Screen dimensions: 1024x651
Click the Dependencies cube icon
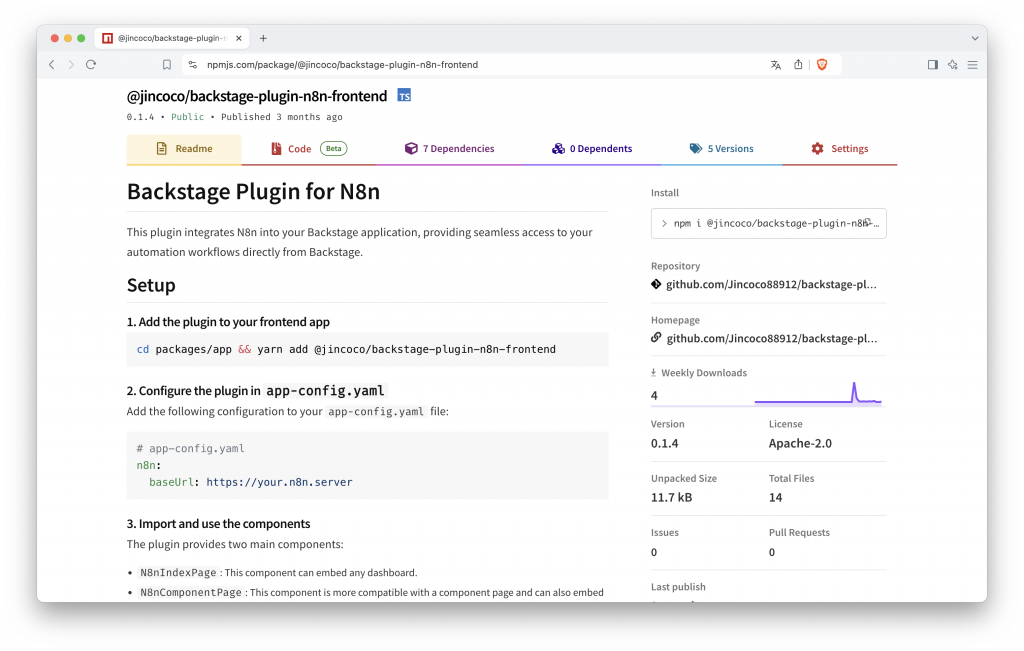tap(411, 148)
